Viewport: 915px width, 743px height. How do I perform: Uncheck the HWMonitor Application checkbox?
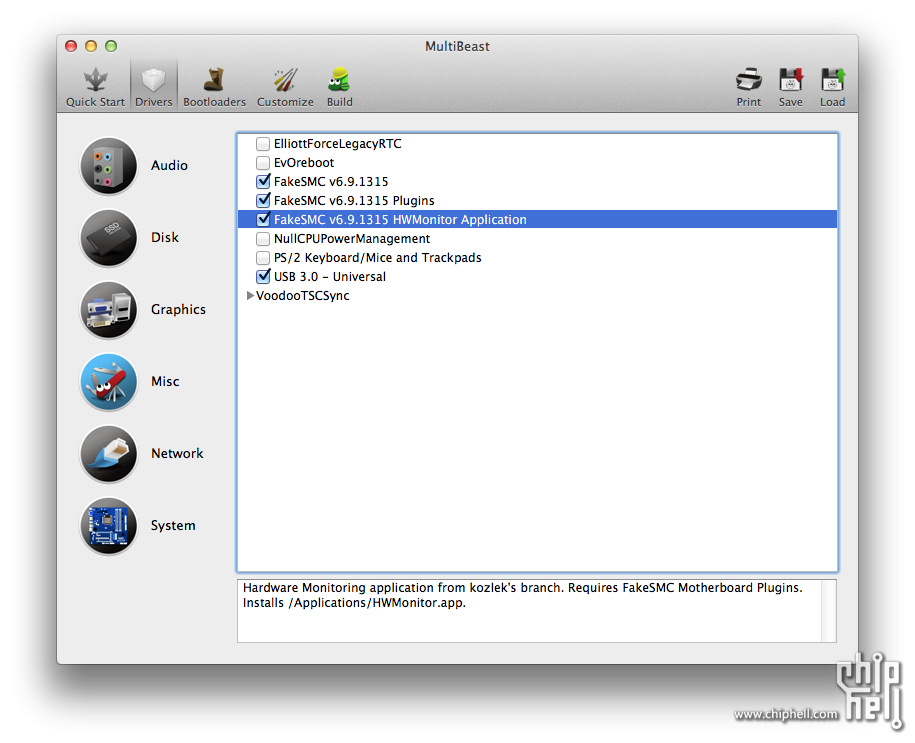click(263, 219)
